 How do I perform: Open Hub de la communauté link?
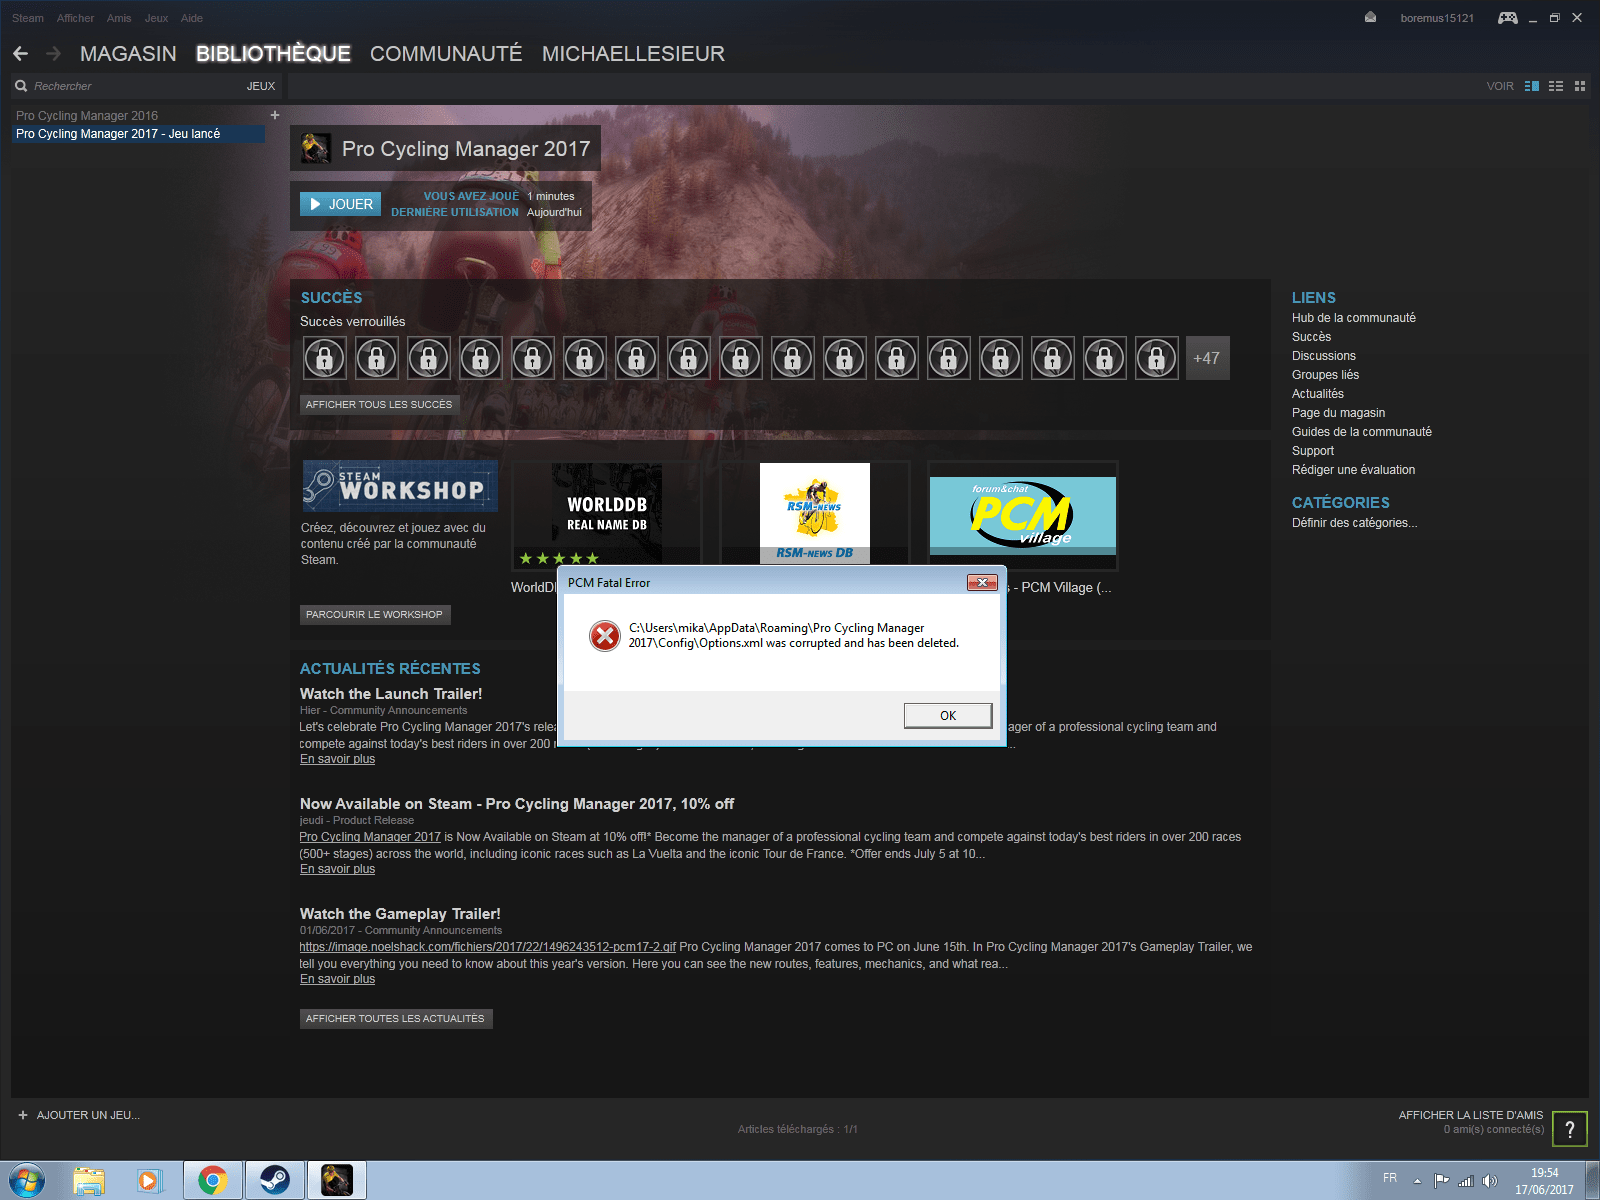[x=1353, y=318]
